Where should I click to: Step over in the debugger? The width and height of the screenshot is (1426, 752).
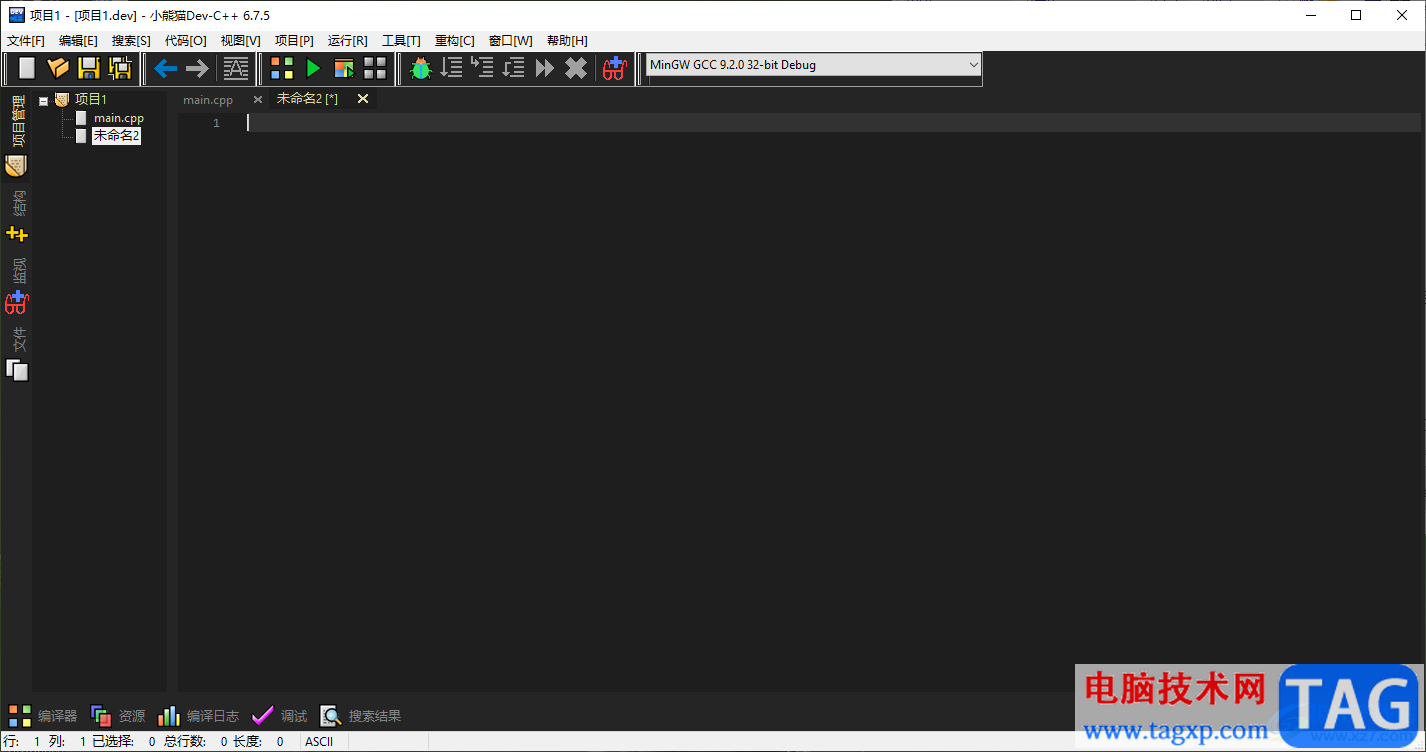point(452,68)
